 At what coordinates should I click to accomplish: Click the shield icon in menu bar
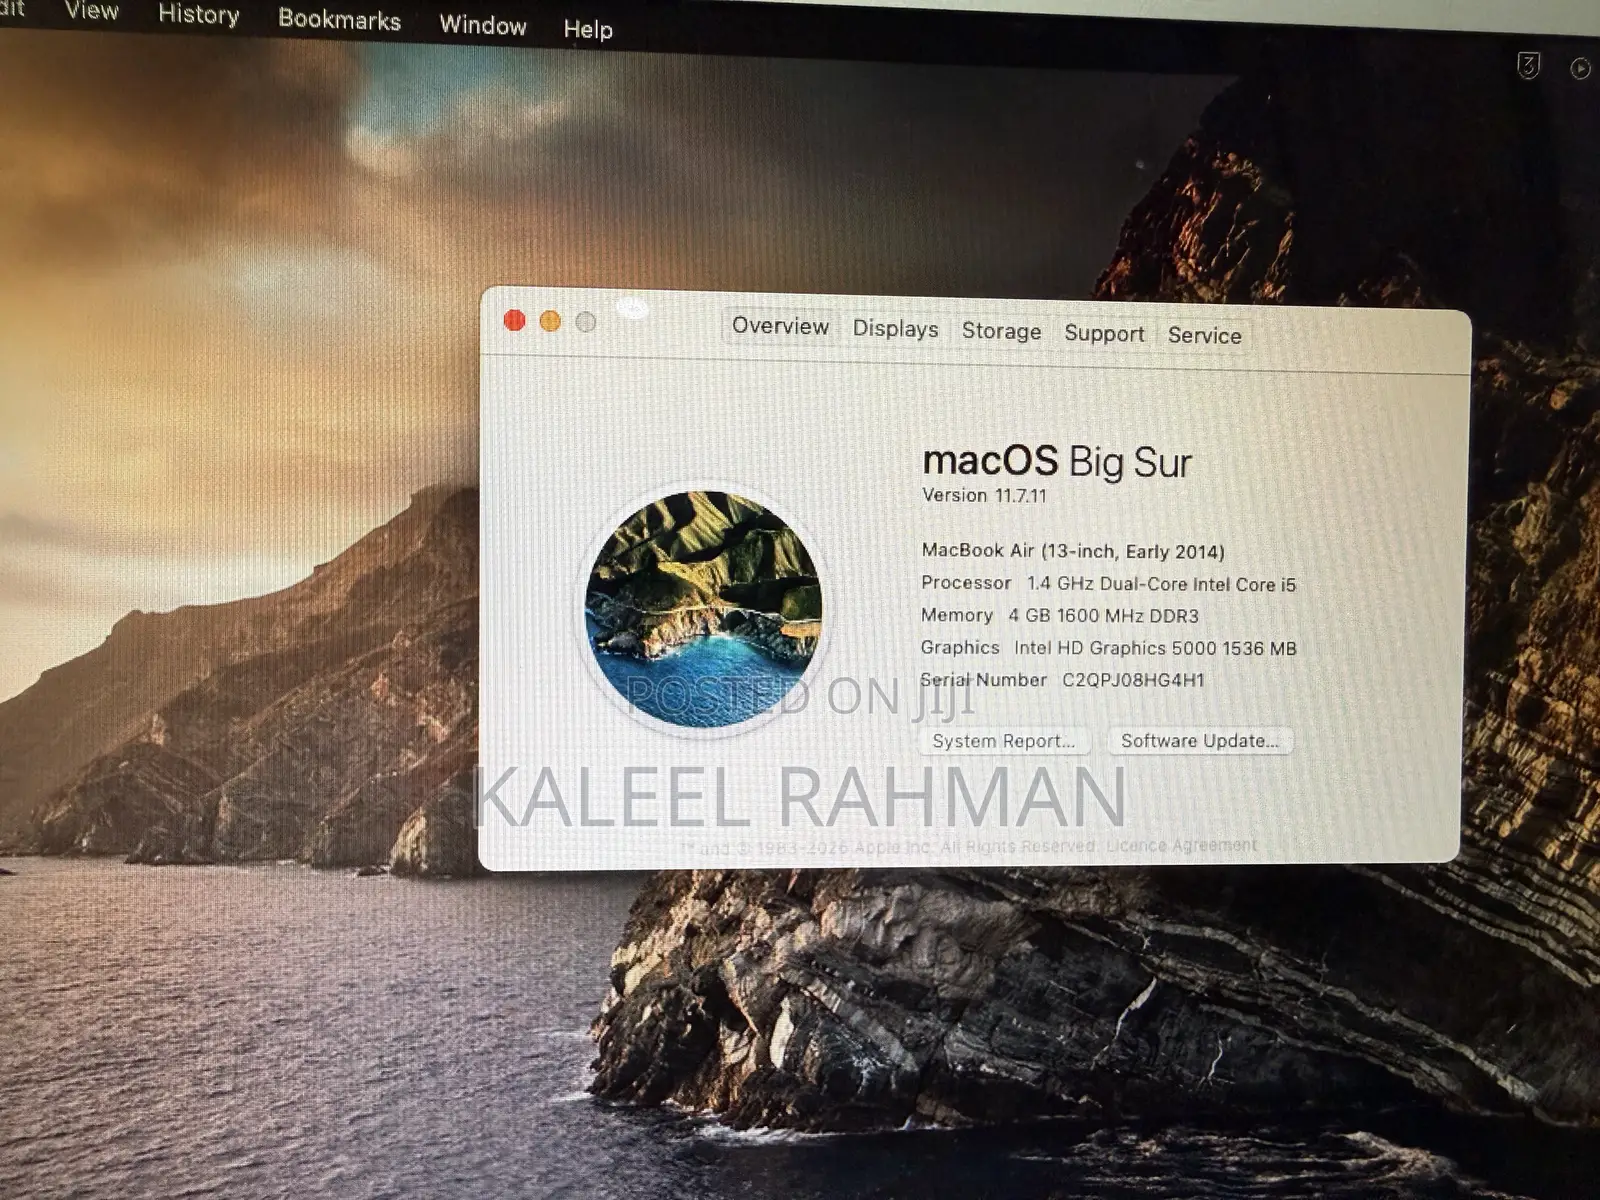point(1528,66)
